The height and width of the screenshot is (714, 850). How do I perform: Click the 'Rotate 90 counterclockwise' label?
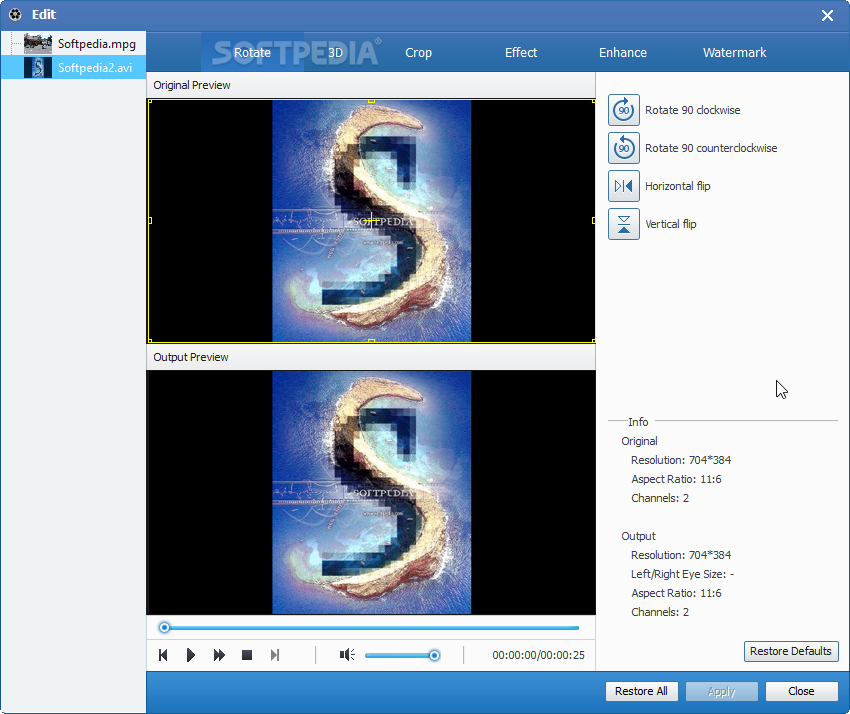pyautogui.click(x=711, y=148)
